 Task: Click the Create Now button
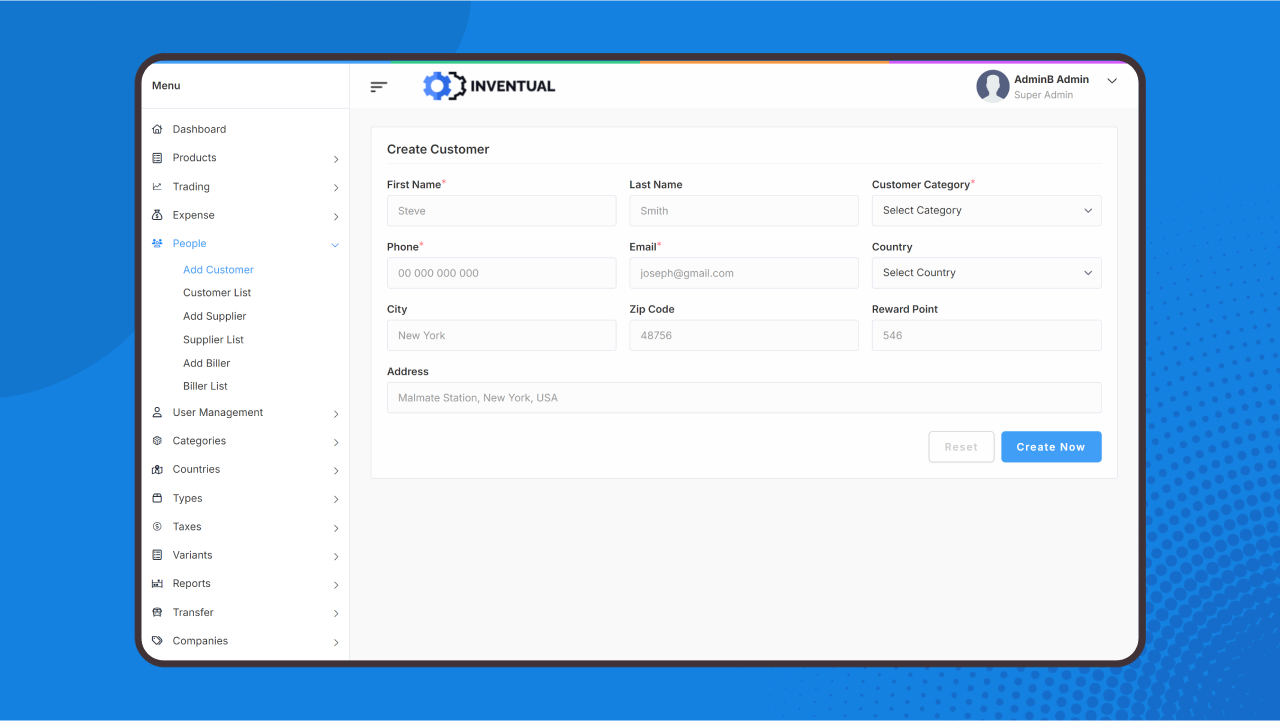tap(1051, 446)
